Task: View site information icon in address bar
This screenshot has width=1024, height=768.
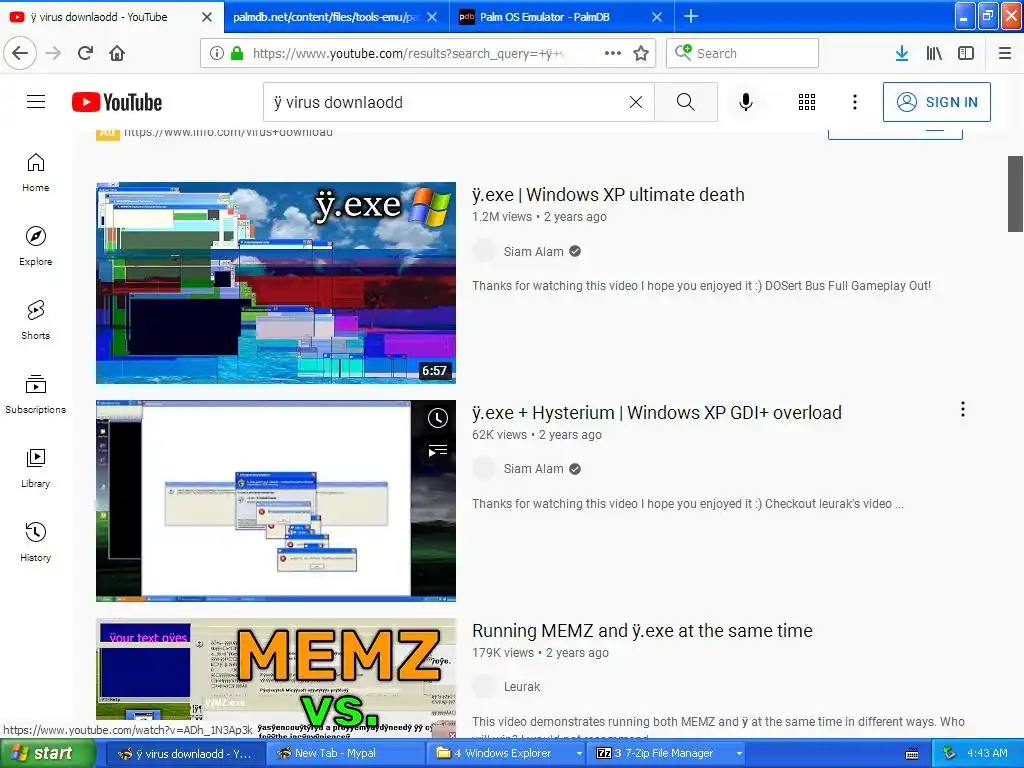Action: [x=216, y=53]
